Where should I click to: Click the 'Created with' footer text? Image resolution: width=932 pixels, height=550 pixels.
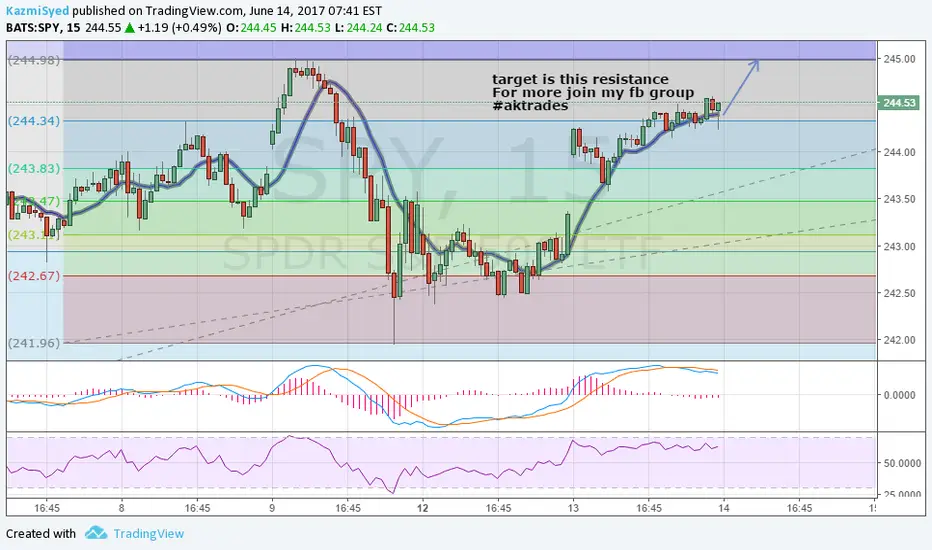tap(41, 533)
